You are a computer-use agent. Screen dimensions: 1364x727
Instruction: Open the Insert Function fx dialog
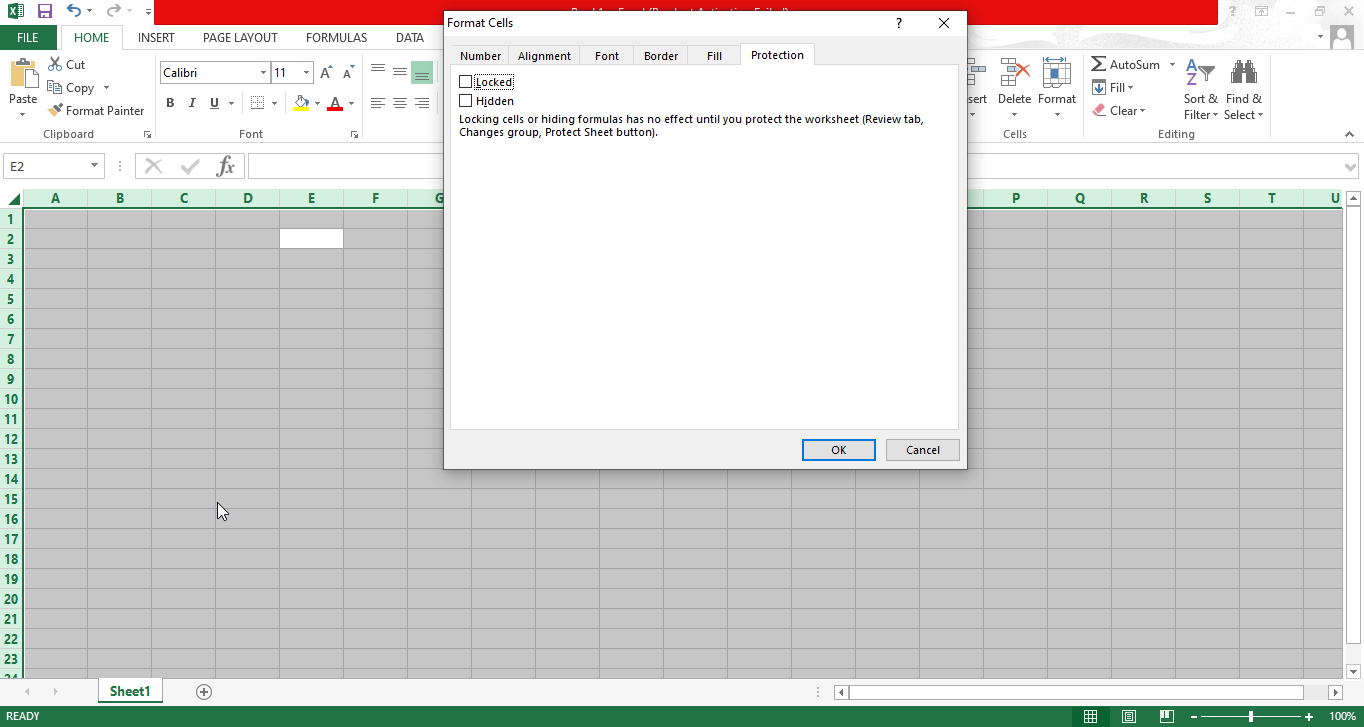226,166
